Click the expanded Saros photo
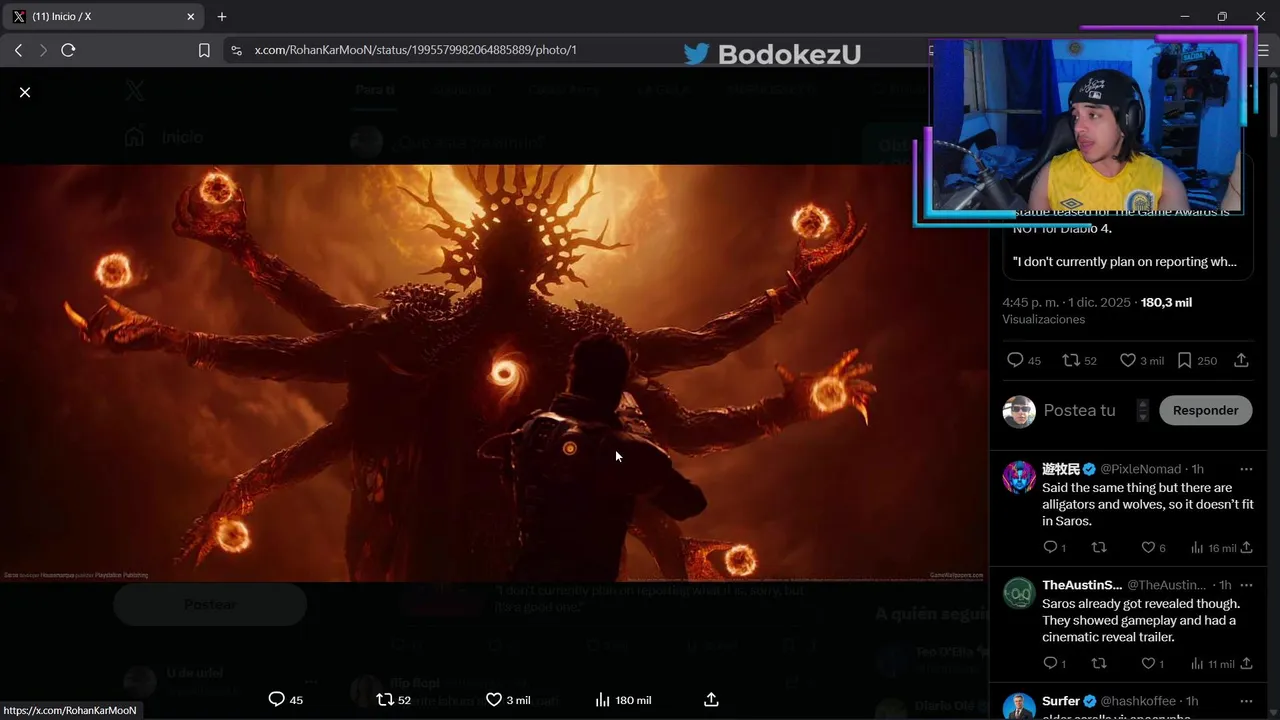The width and height of the screenshot is (1280, 720). click(x=494, y=373)
